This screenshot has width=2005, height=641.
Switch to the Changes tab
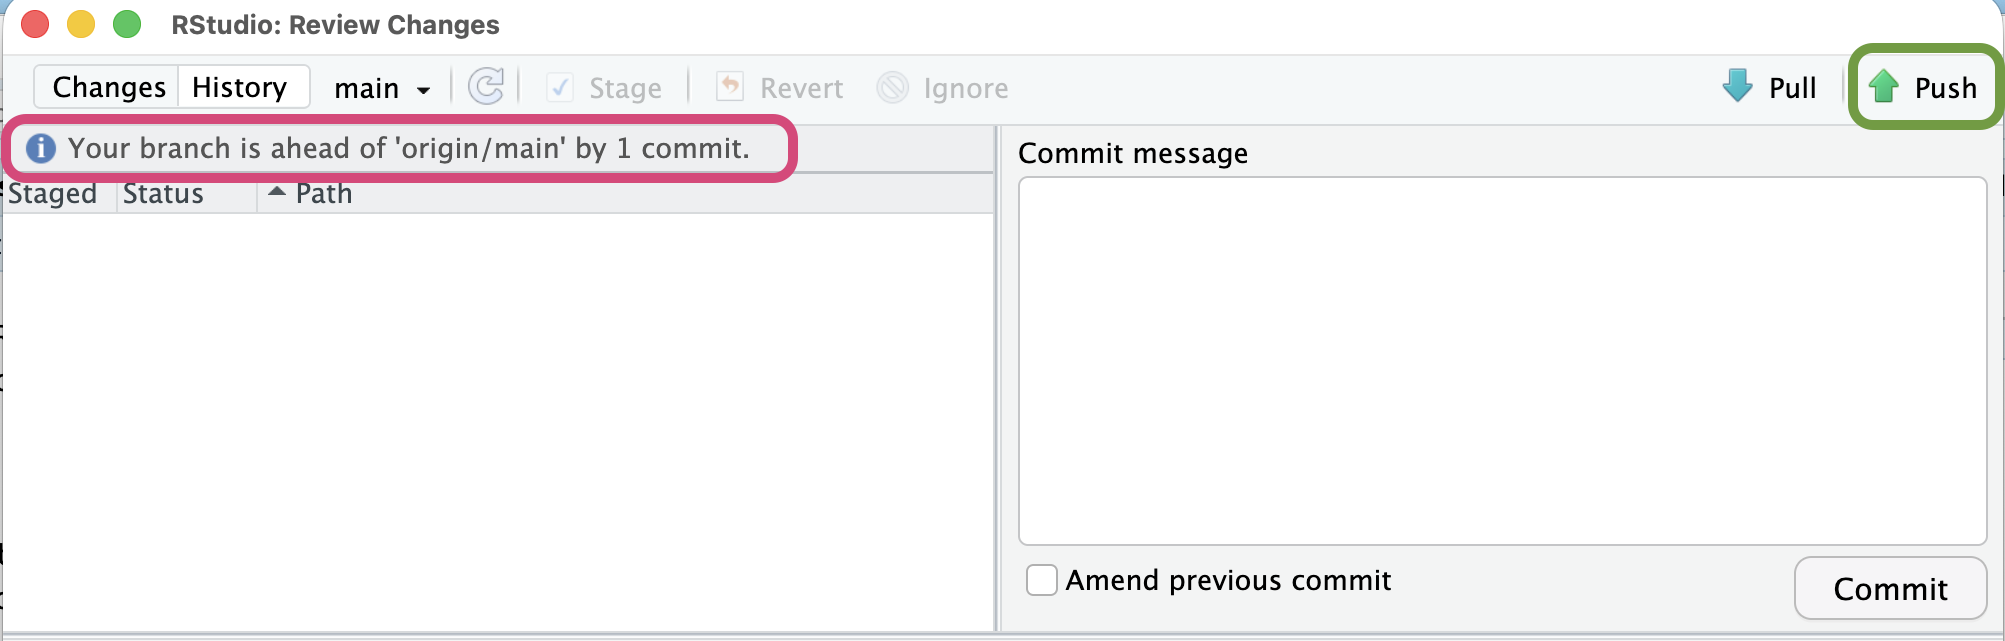click(x=106, y=87)
